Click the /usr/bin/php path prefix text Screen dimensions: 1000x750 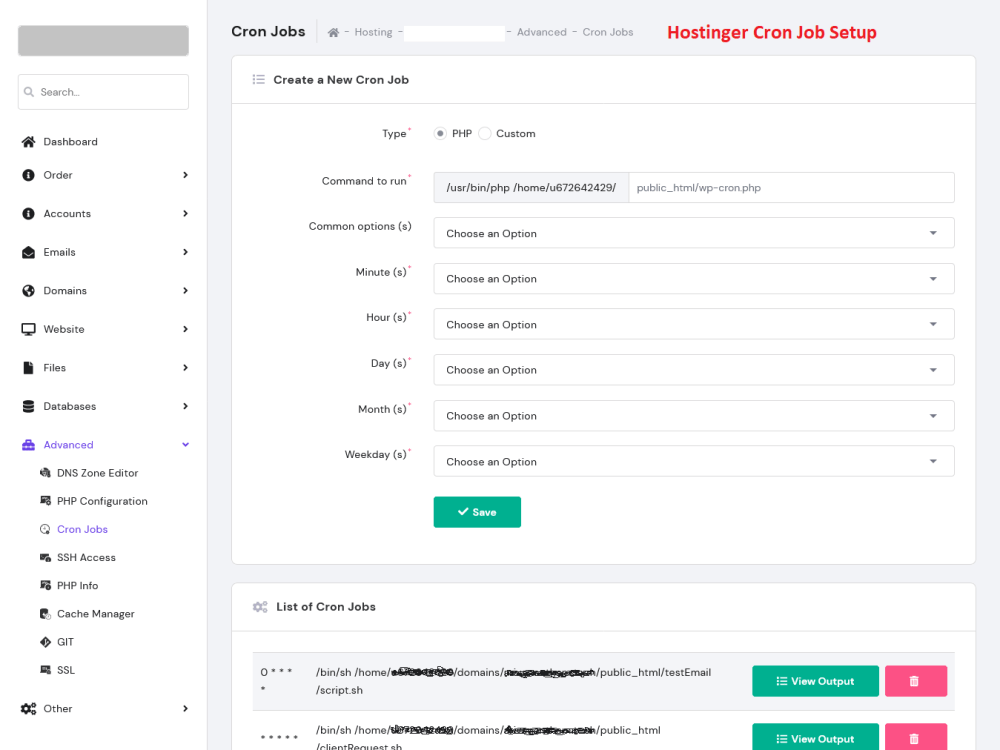pyautogui.click(x=531, y=188)
